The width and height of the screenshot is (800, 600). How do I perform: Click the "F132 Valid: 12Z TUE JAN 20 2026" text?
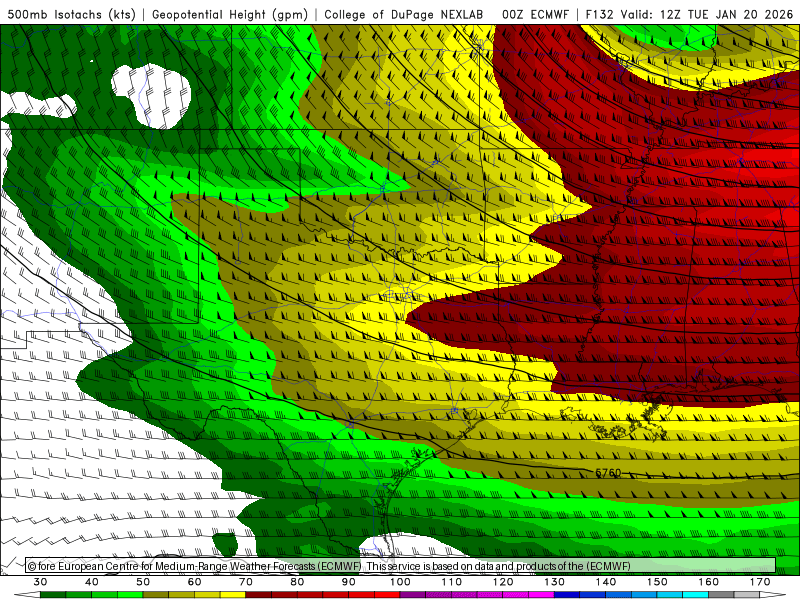689,14
